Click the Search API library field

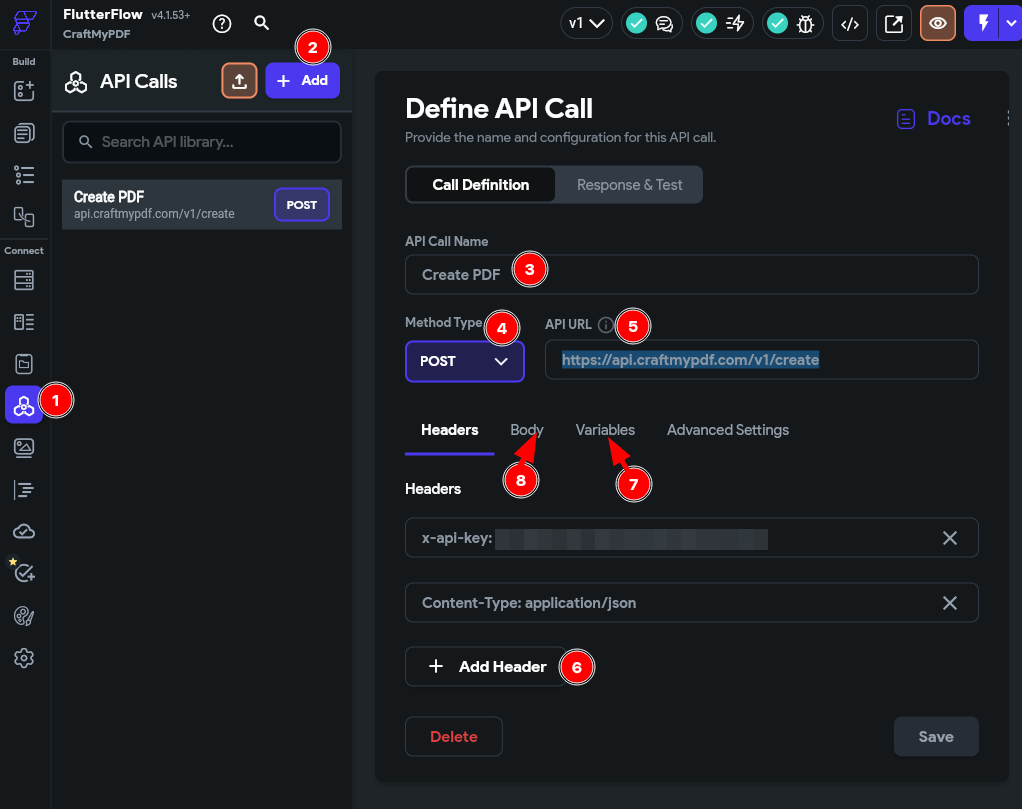[202, 142]
